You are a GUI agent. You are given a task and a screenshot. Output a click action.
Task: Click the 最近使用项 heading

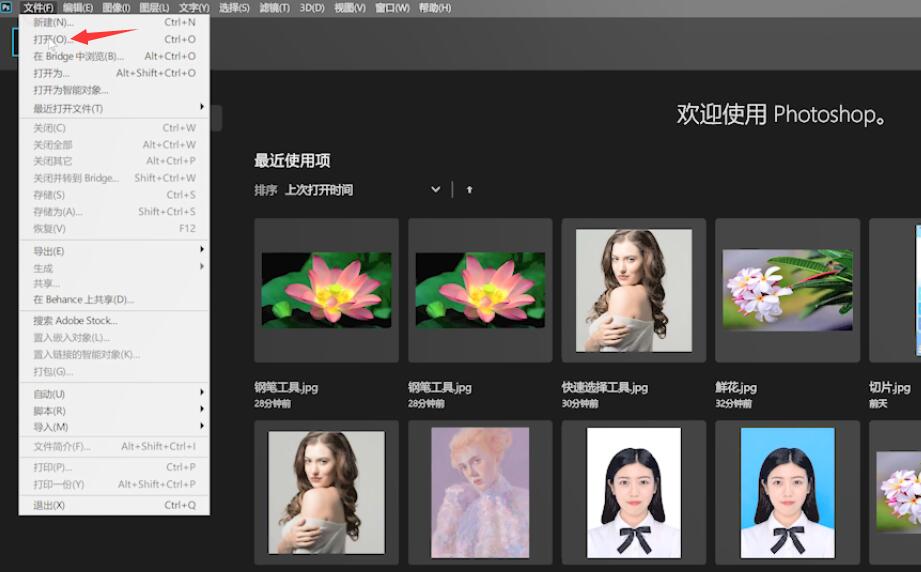coord(292,160)
